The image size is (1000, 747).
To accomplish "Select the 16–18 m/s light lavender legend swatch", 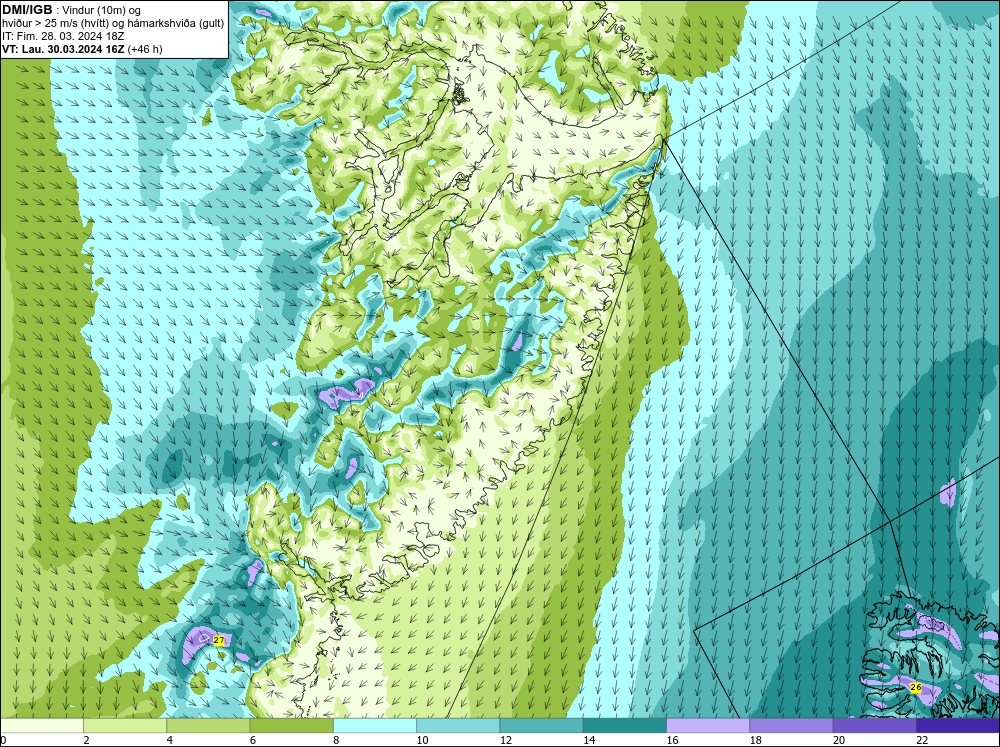I will [x=708, y=726].
